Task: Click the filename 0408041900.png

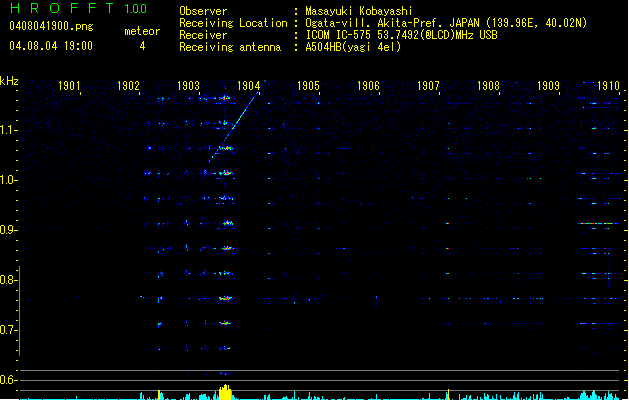Action: pos(51,27)
